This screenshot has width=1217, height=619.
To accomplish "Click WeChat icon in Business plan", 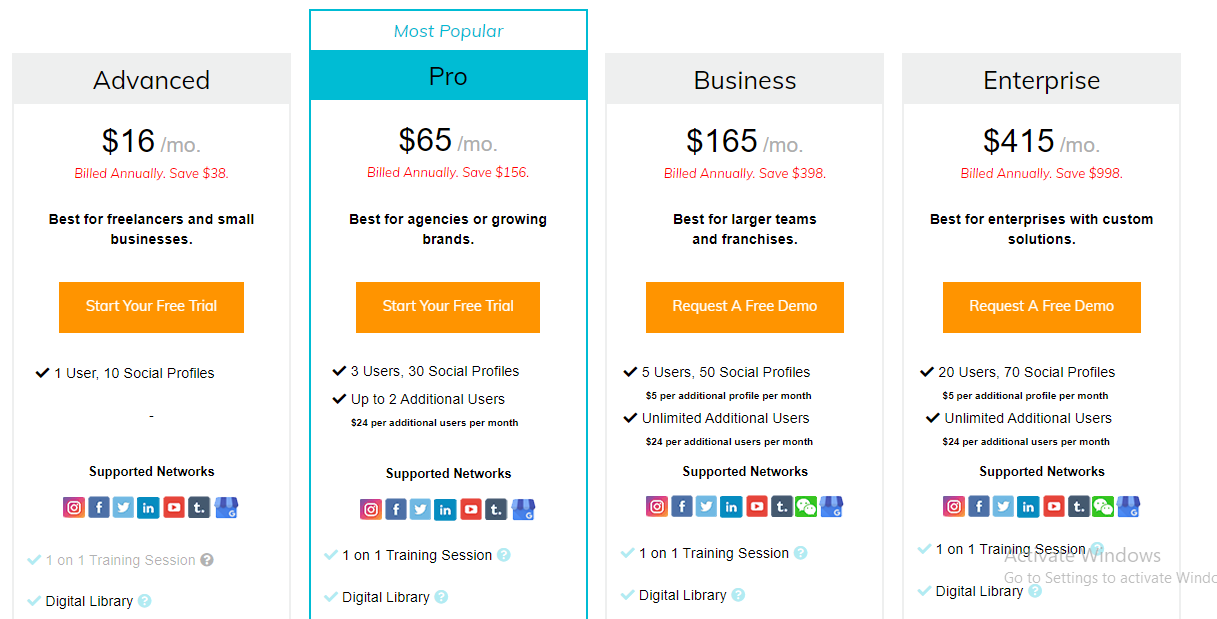I will (x=806, y=506).
